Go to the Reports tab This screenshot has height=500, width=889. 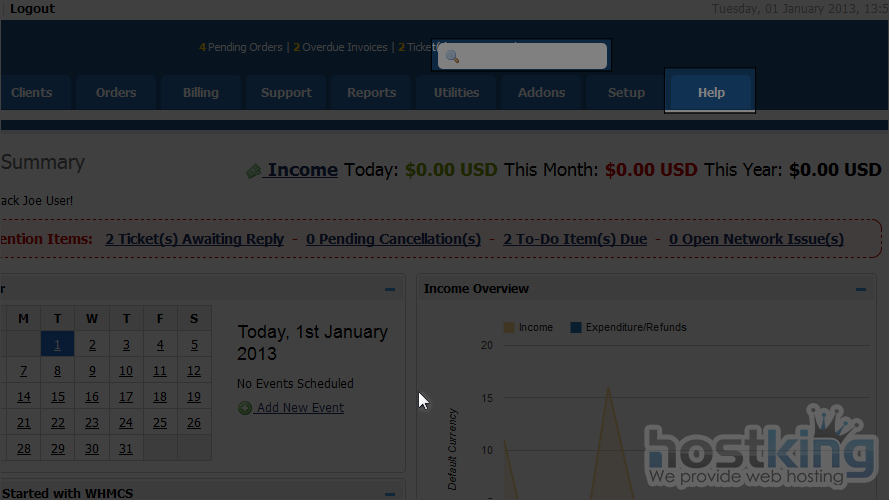(x=371, y=93)
